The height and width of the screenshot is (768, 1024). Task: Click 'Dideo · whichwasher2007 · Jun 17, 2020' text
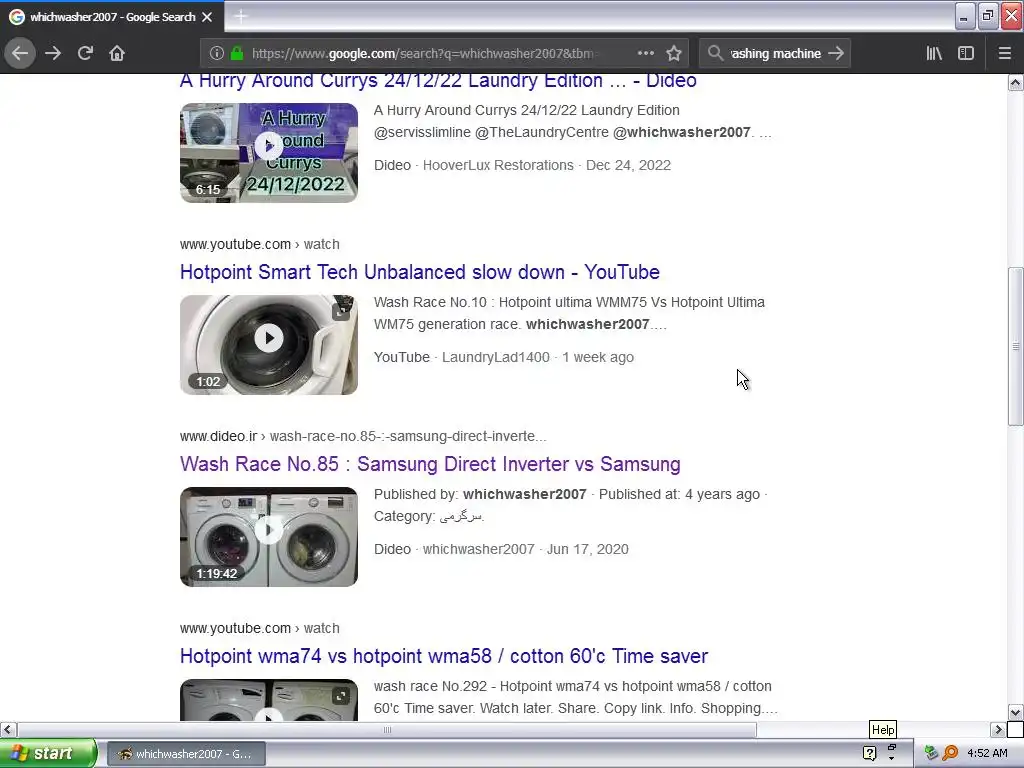coord(501,549)
